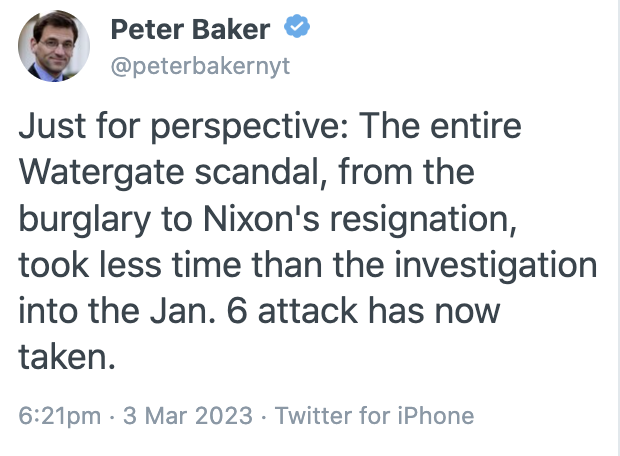
Task: Click the word taken ending the tweet
Action: [67, 357]
